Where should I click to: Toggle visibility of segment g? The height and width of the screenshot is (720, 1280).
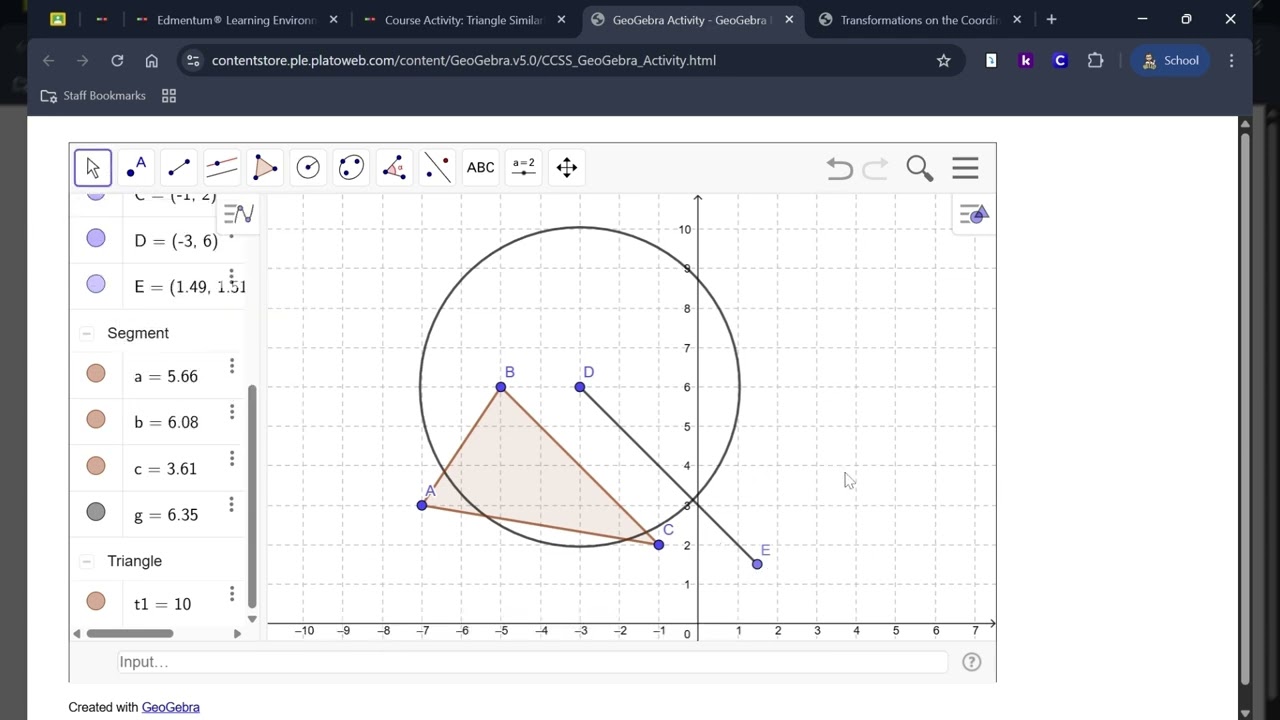pyautogui.click(x=96, y=511)
